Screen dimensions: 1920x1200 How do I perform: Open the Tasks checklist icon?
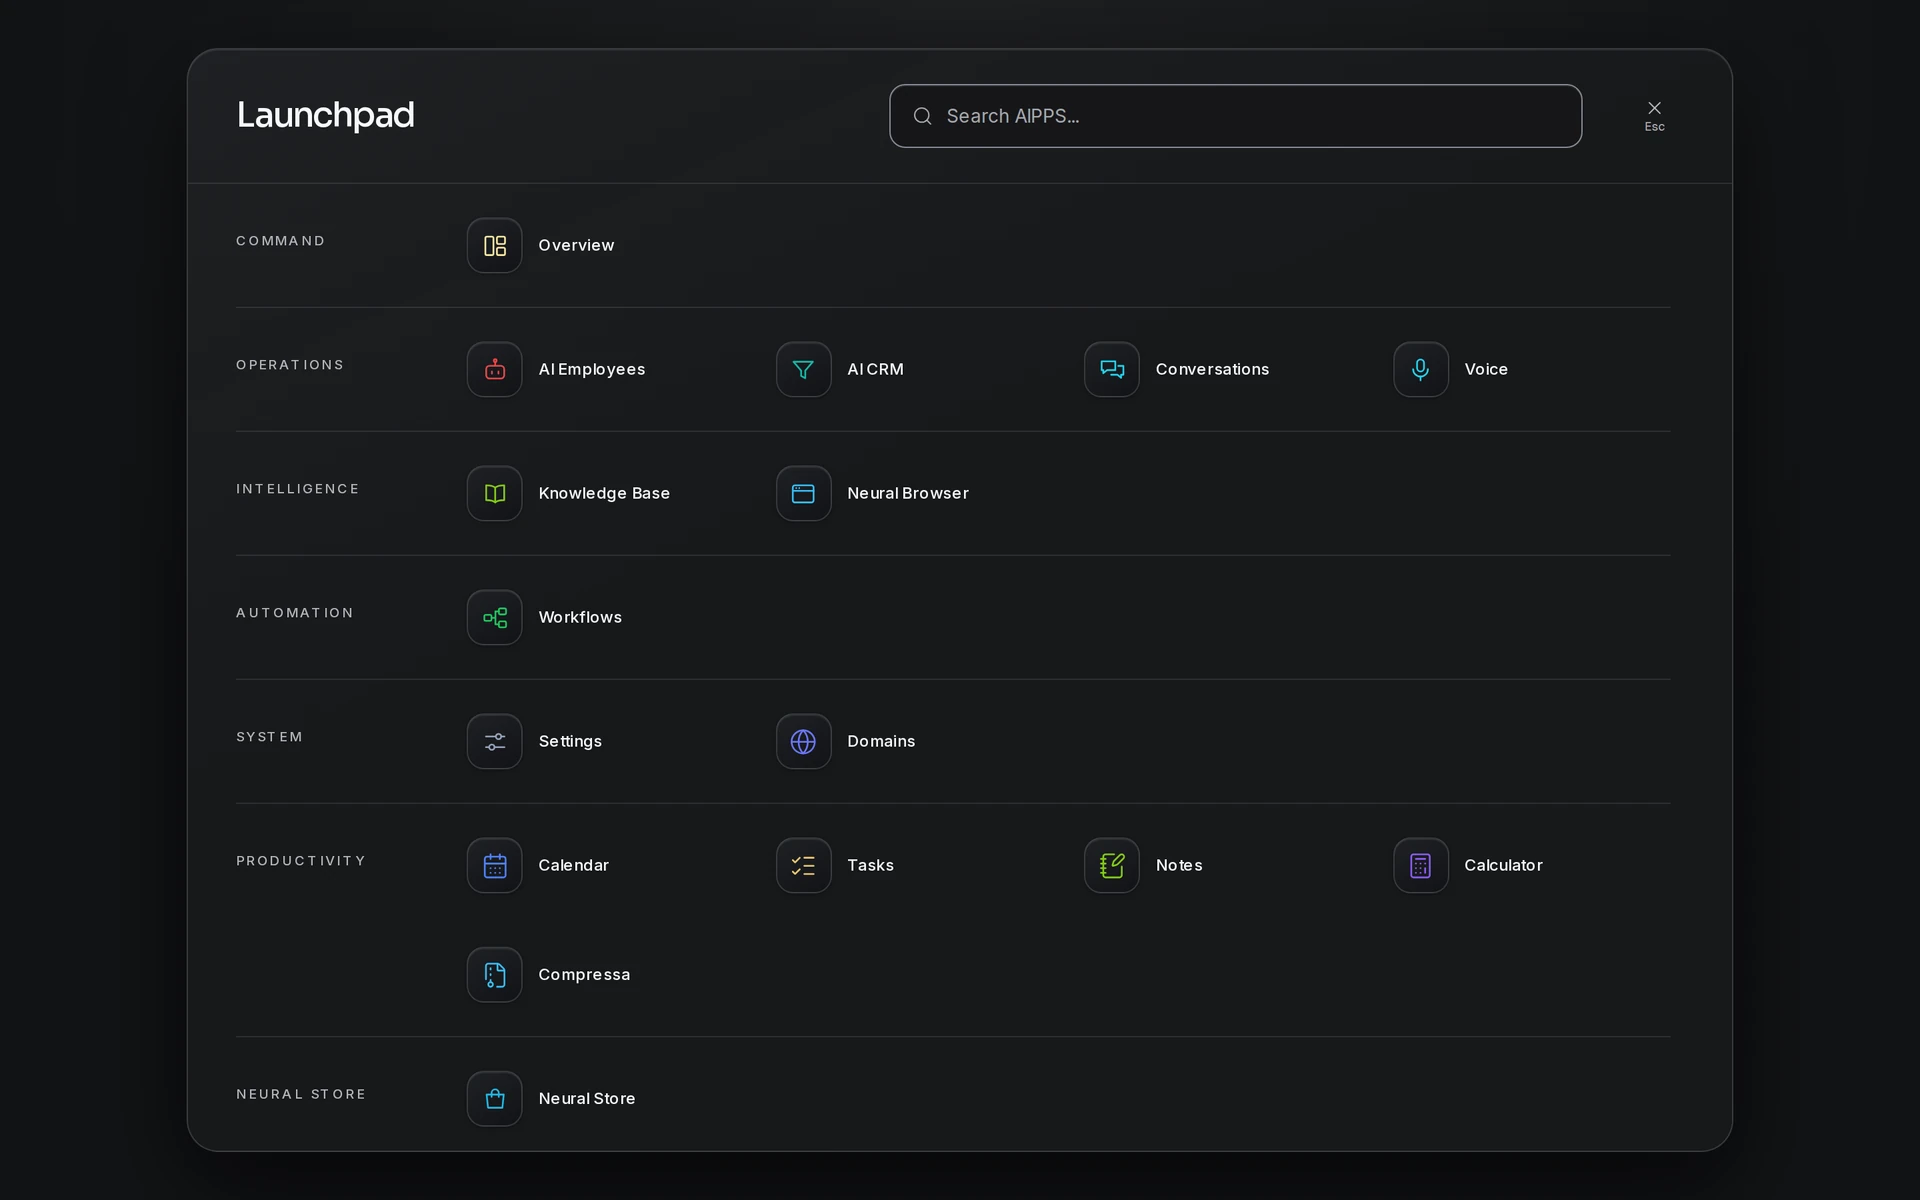pyautogui.click(x=803, y=865)
